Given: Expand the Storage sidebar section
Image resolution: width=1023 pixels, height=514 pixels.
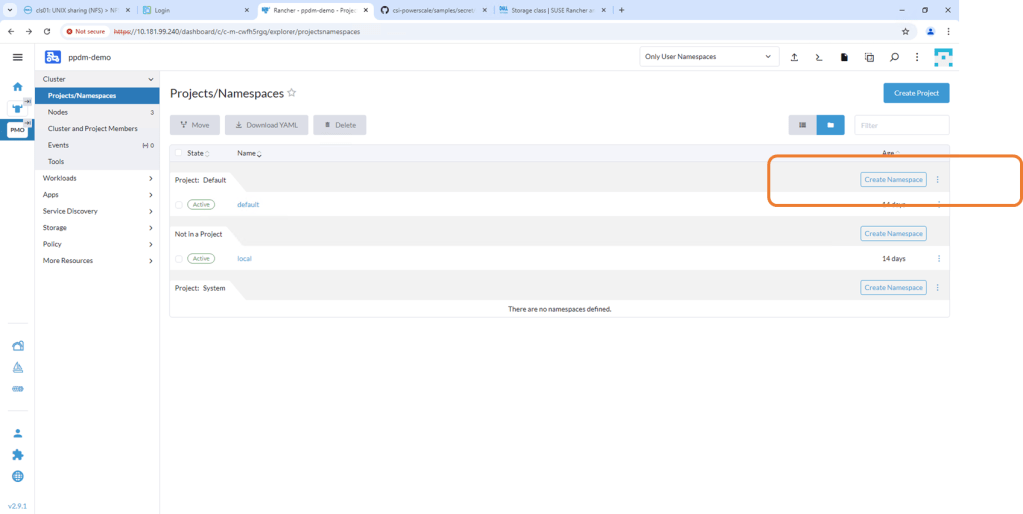Looking at the screenshot, I should [x=97, y=228].
